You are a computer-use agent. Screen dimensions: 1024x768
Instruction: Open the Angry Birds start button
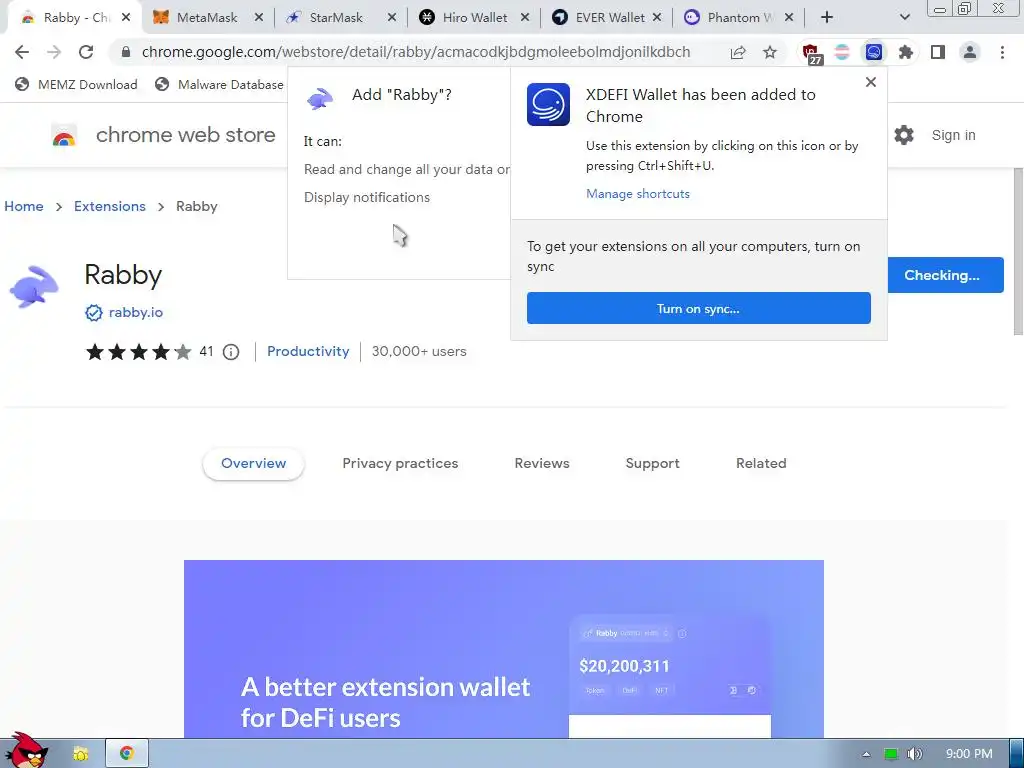(x=26, y=750)
